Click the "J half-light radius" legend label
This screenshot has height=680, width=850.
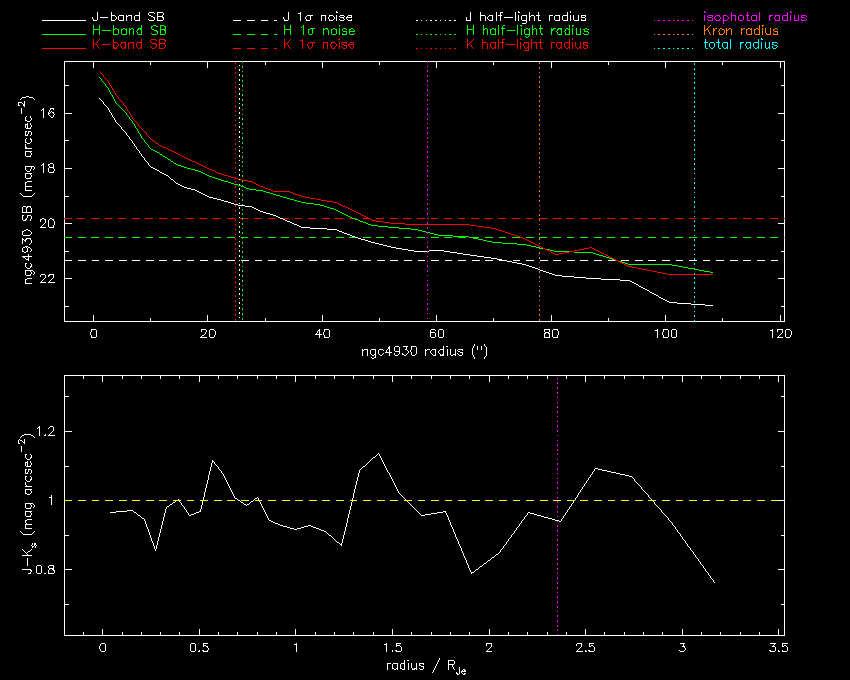526,17
